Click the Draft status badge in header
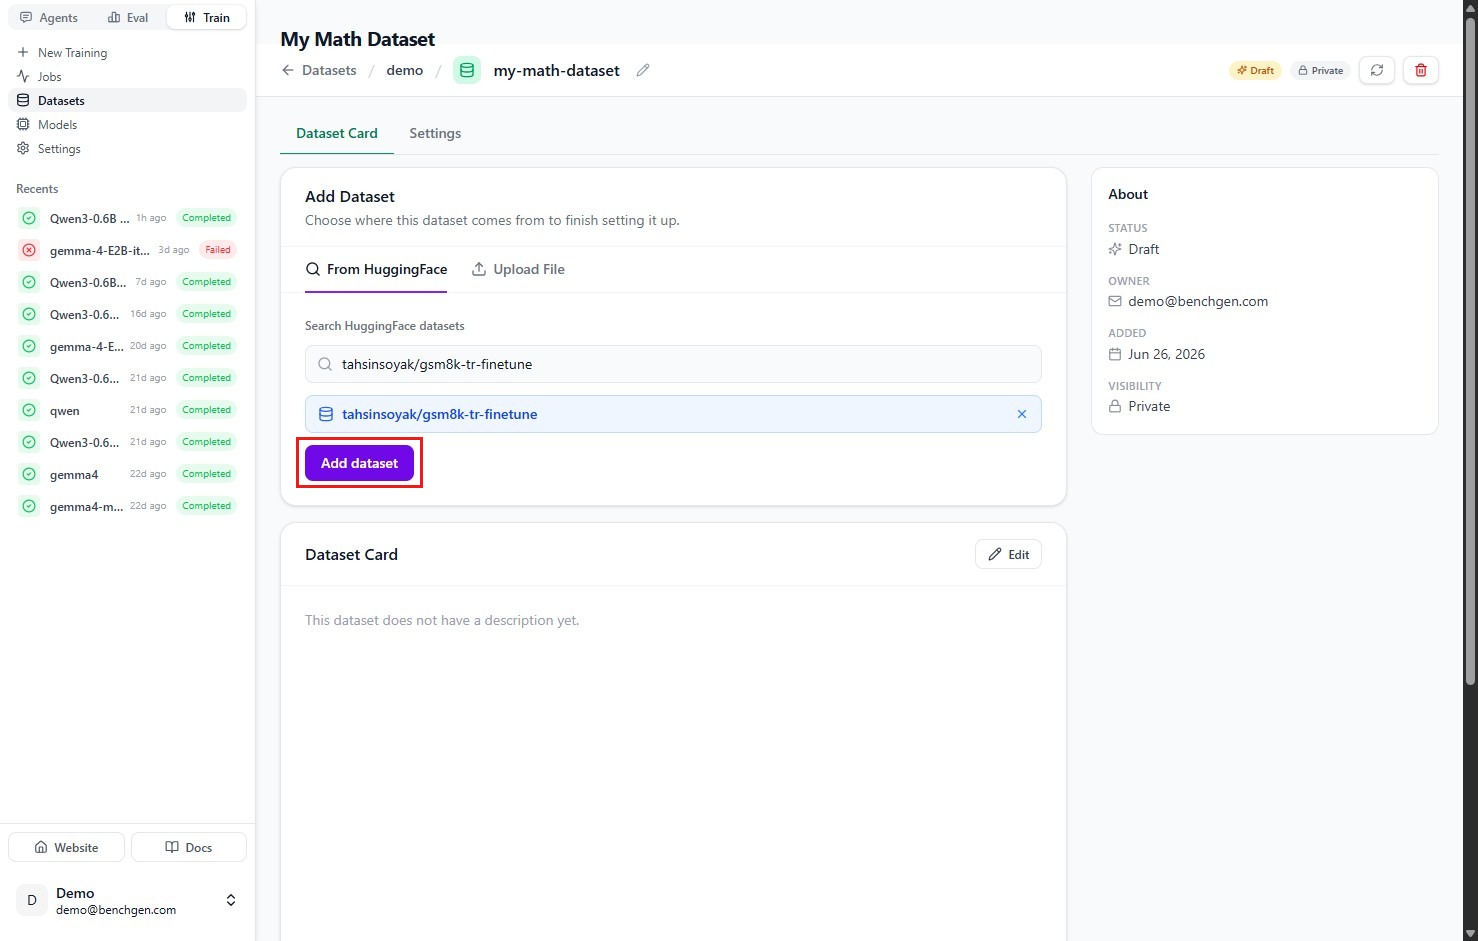This screenshot has height=941, width=1478. point(1255,70)
